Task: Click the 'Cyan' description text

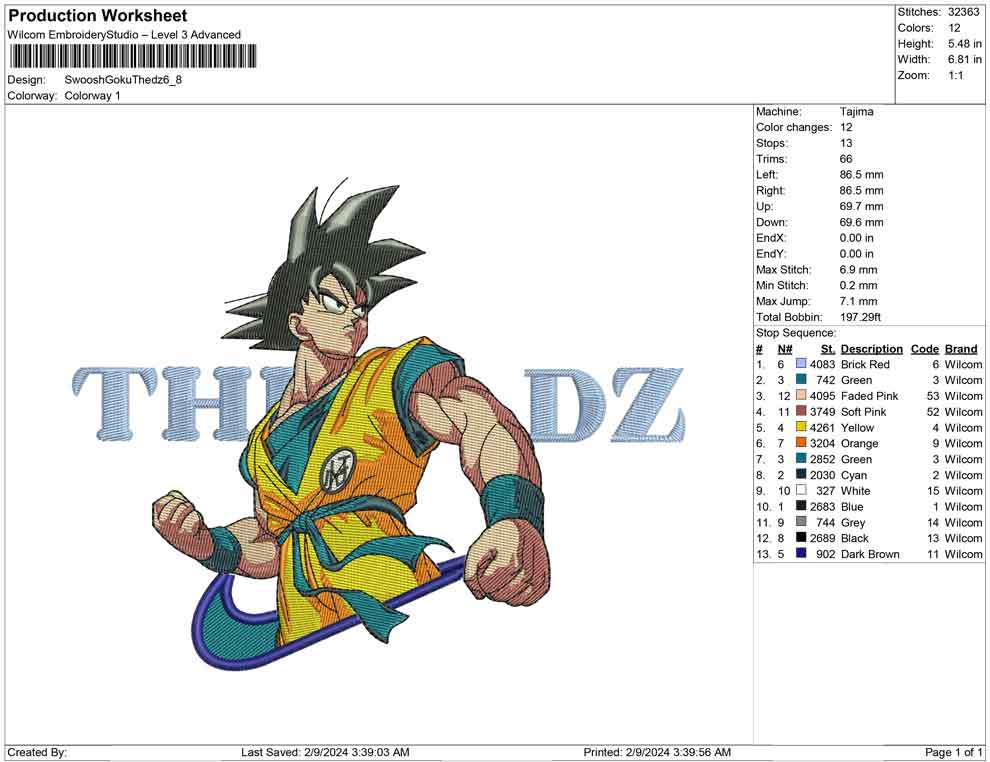Action: pos(854,475)
